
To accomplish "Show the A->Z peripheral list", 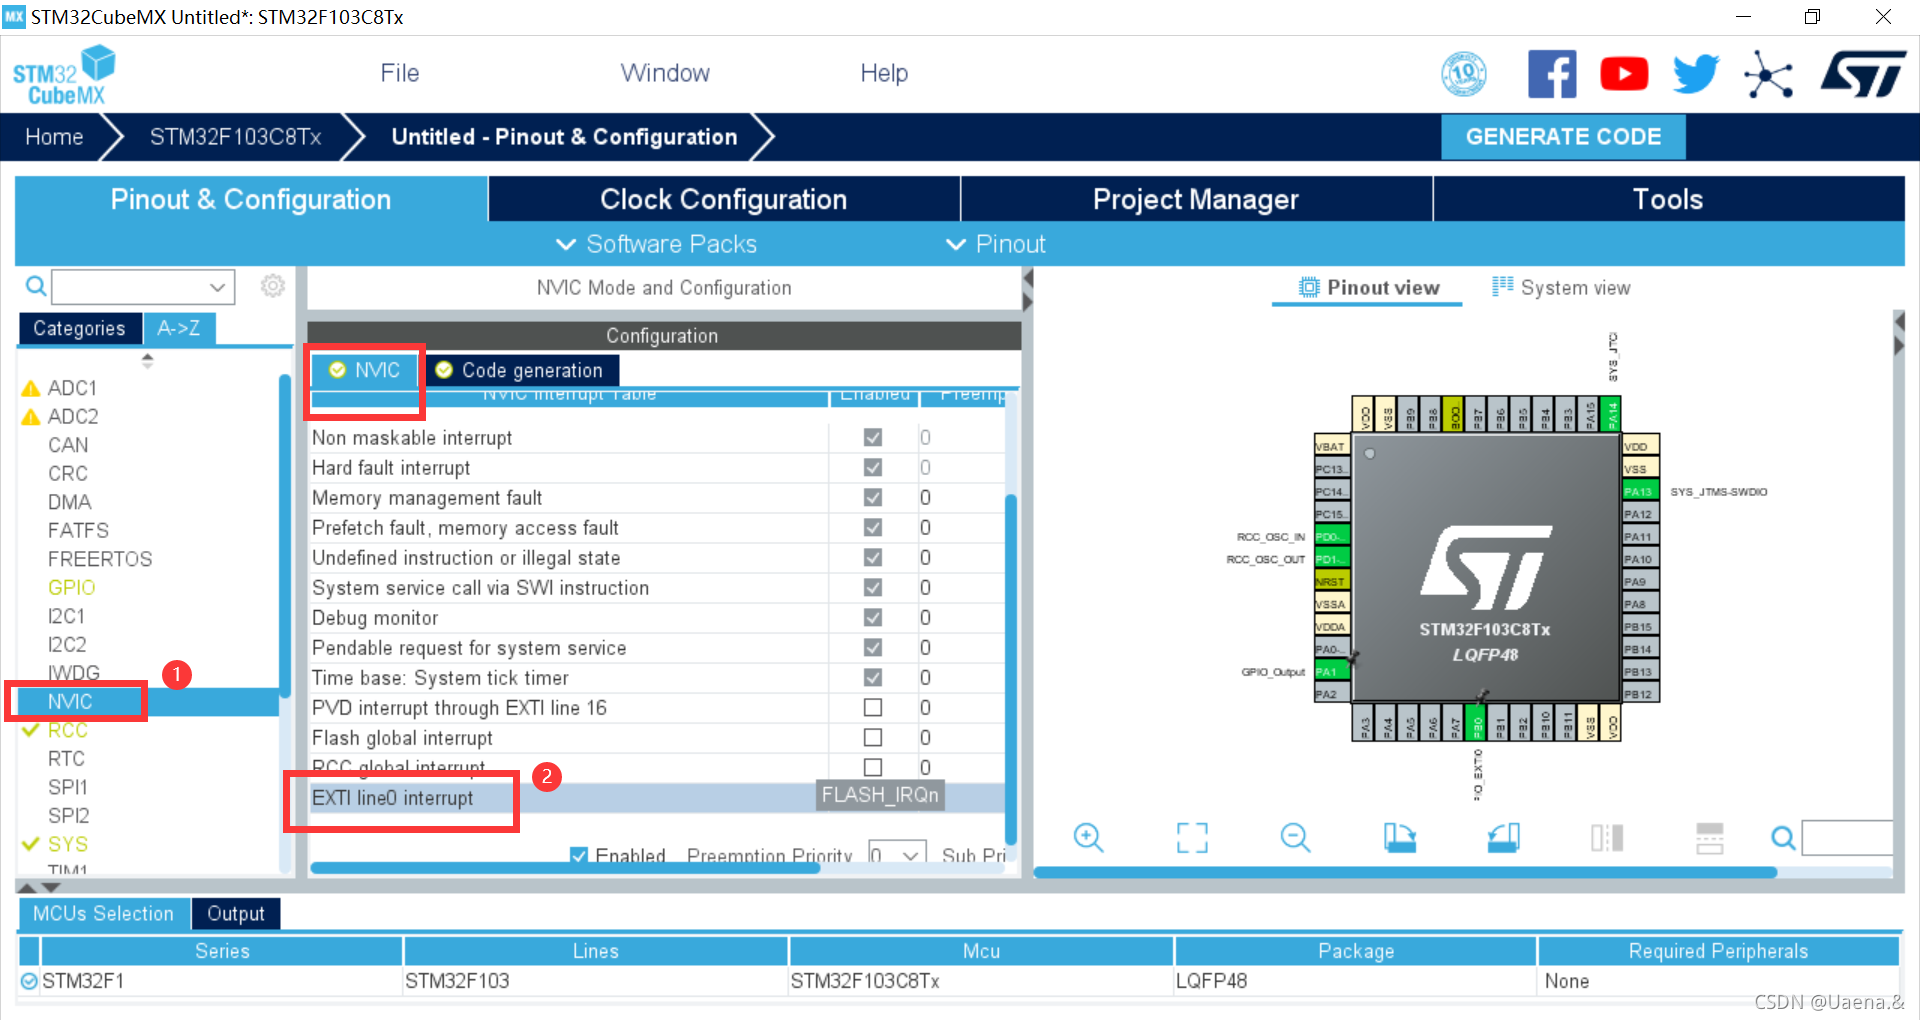I will pos(179,328).
